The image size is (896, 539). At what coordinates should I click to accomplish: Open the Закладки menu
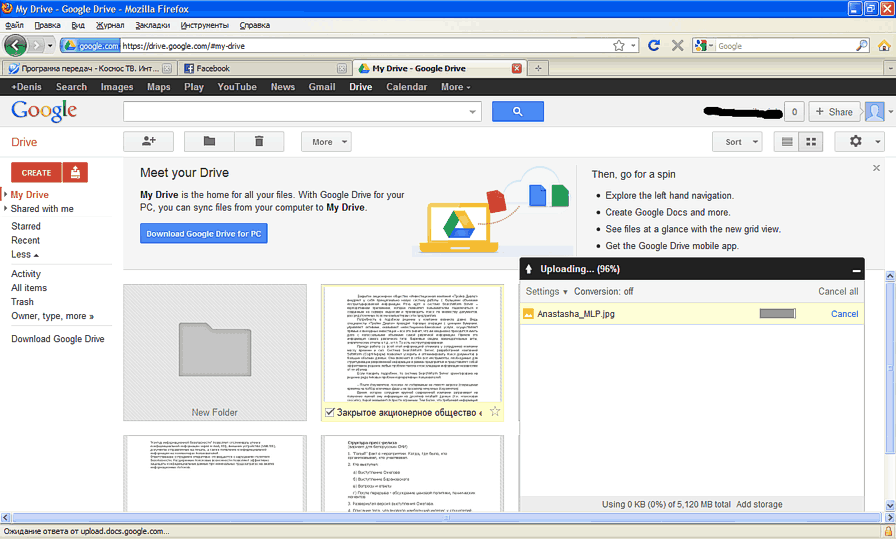153,25
